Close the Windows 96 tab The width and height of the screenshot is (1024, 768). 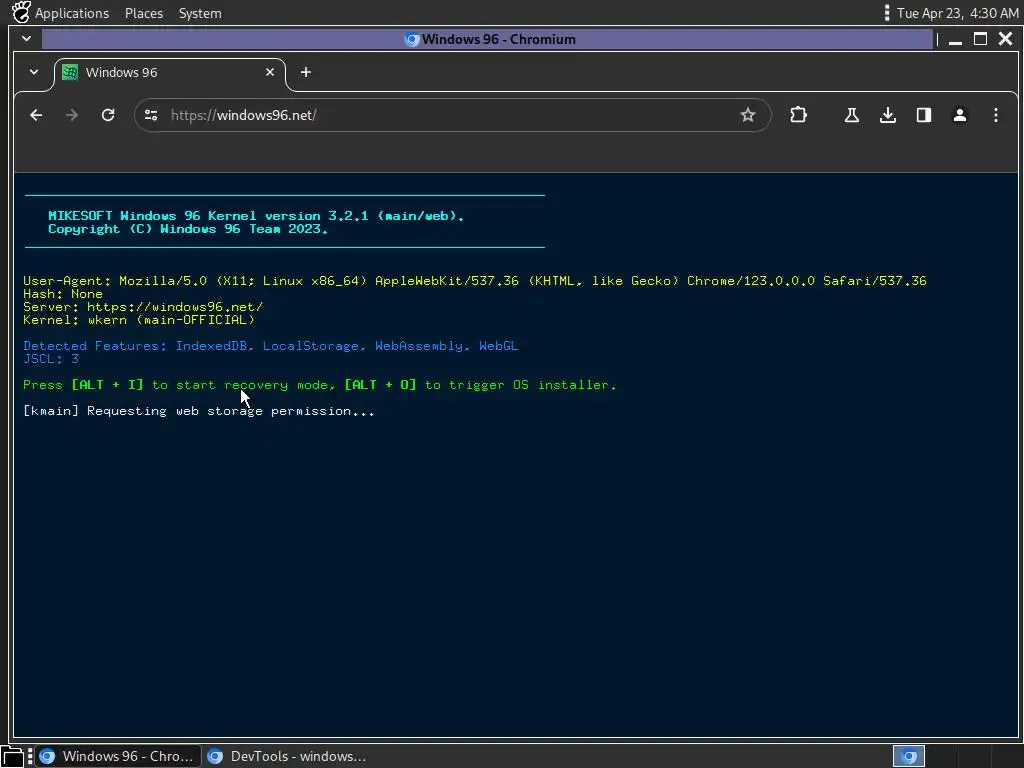point(270,72)
